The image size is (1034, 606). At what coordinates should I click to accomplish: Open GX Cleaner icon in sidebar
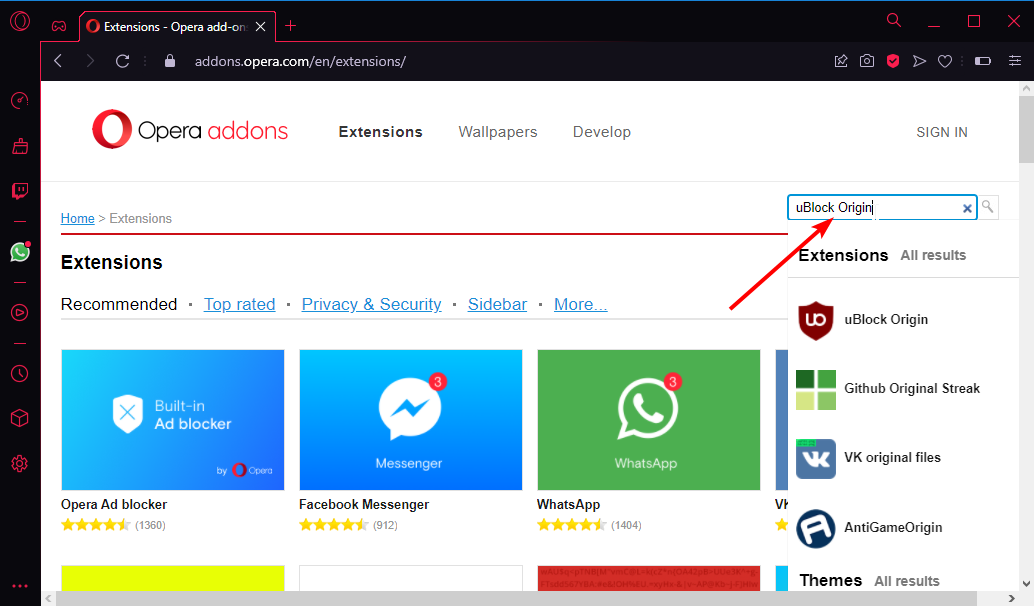[20, 146]
